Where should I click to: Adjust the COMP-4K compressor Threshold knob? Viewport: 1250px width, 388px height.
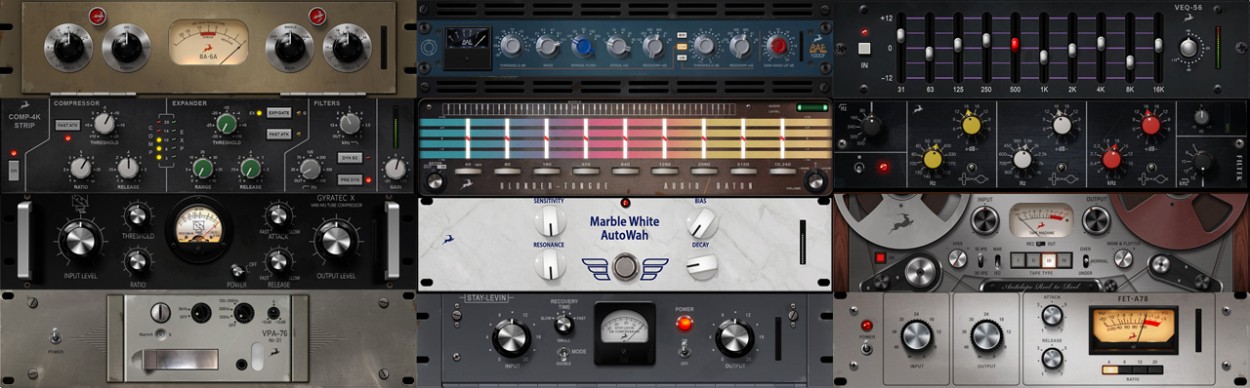tap(105, 124)
